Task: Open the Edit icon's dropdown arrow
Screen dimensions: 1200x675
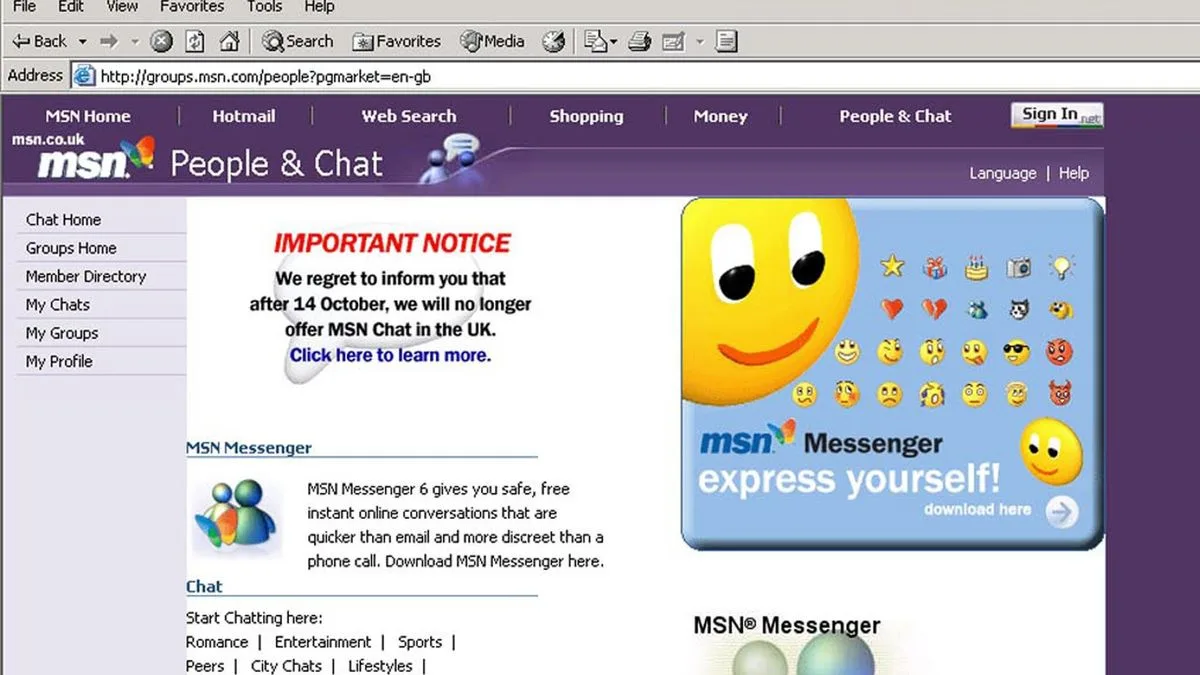Action: pos(700,42)
